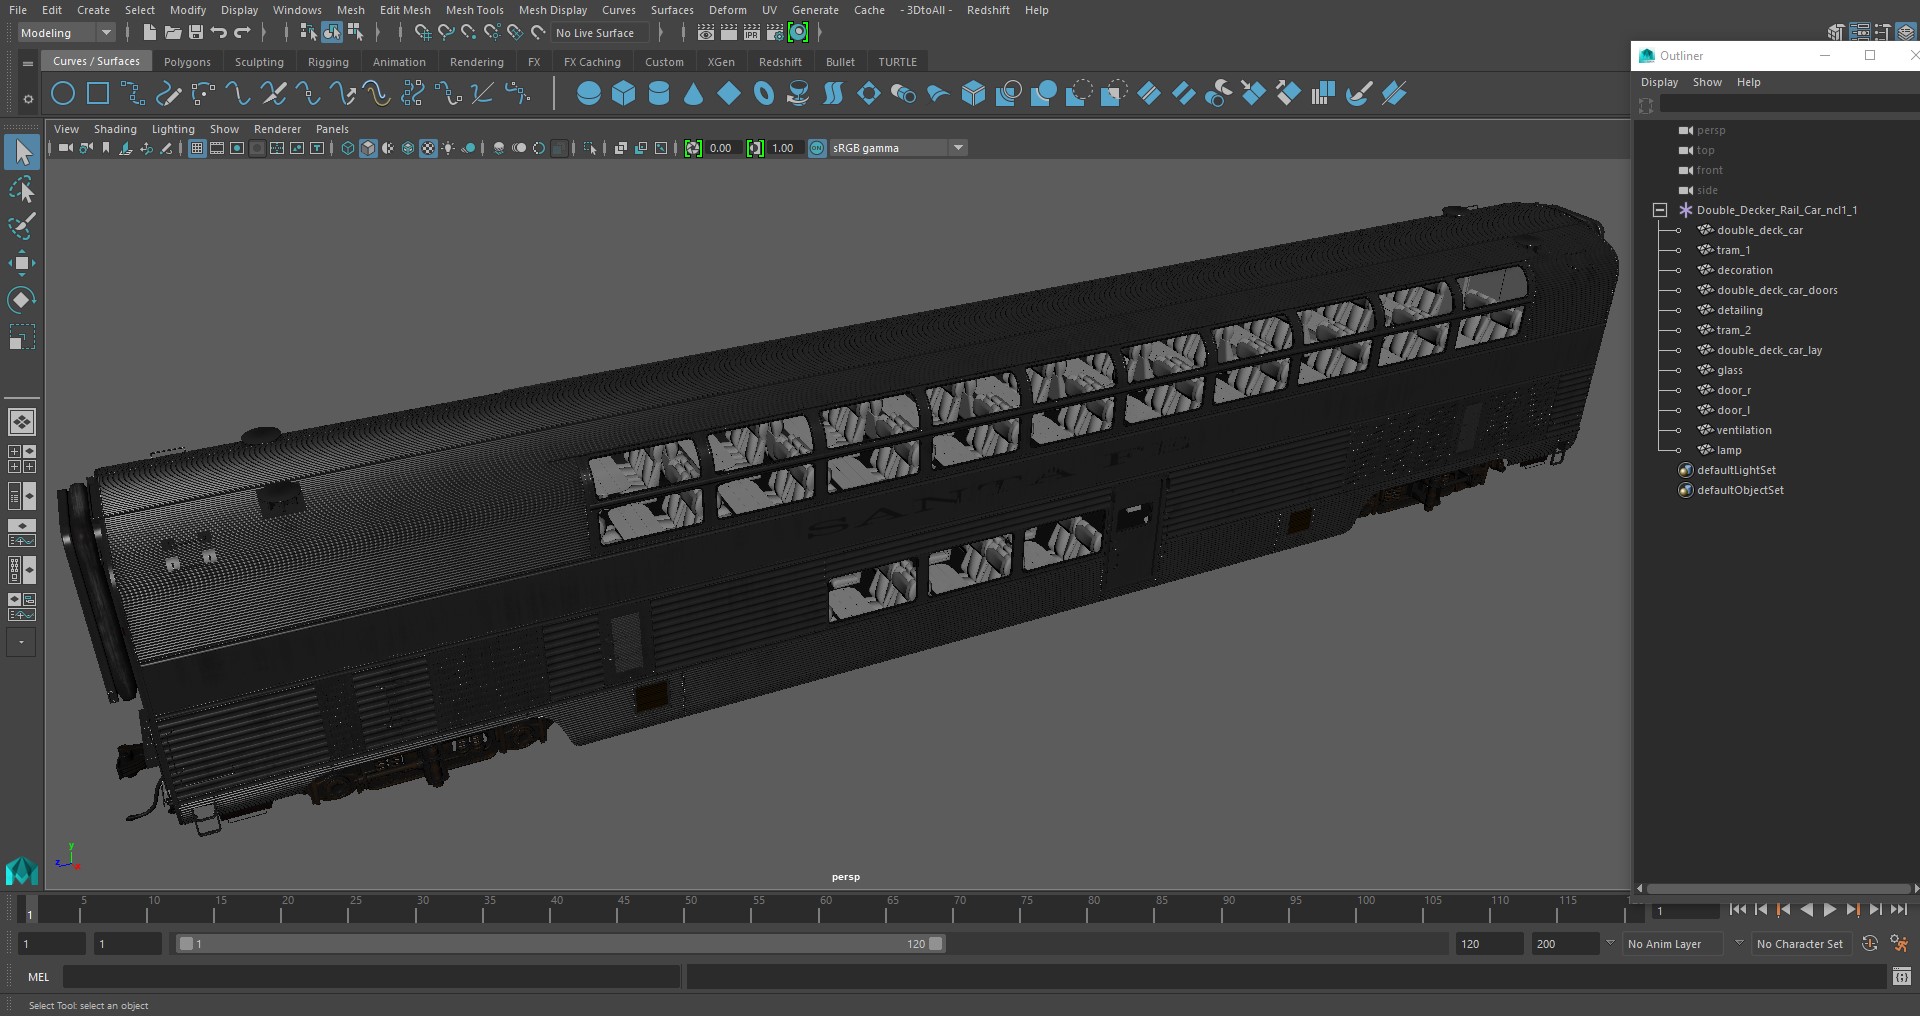Viewport: 1920px width, 1016px height.
Task: Click the Maya home icon at bottom-left
Action: [x=22, y=871]
